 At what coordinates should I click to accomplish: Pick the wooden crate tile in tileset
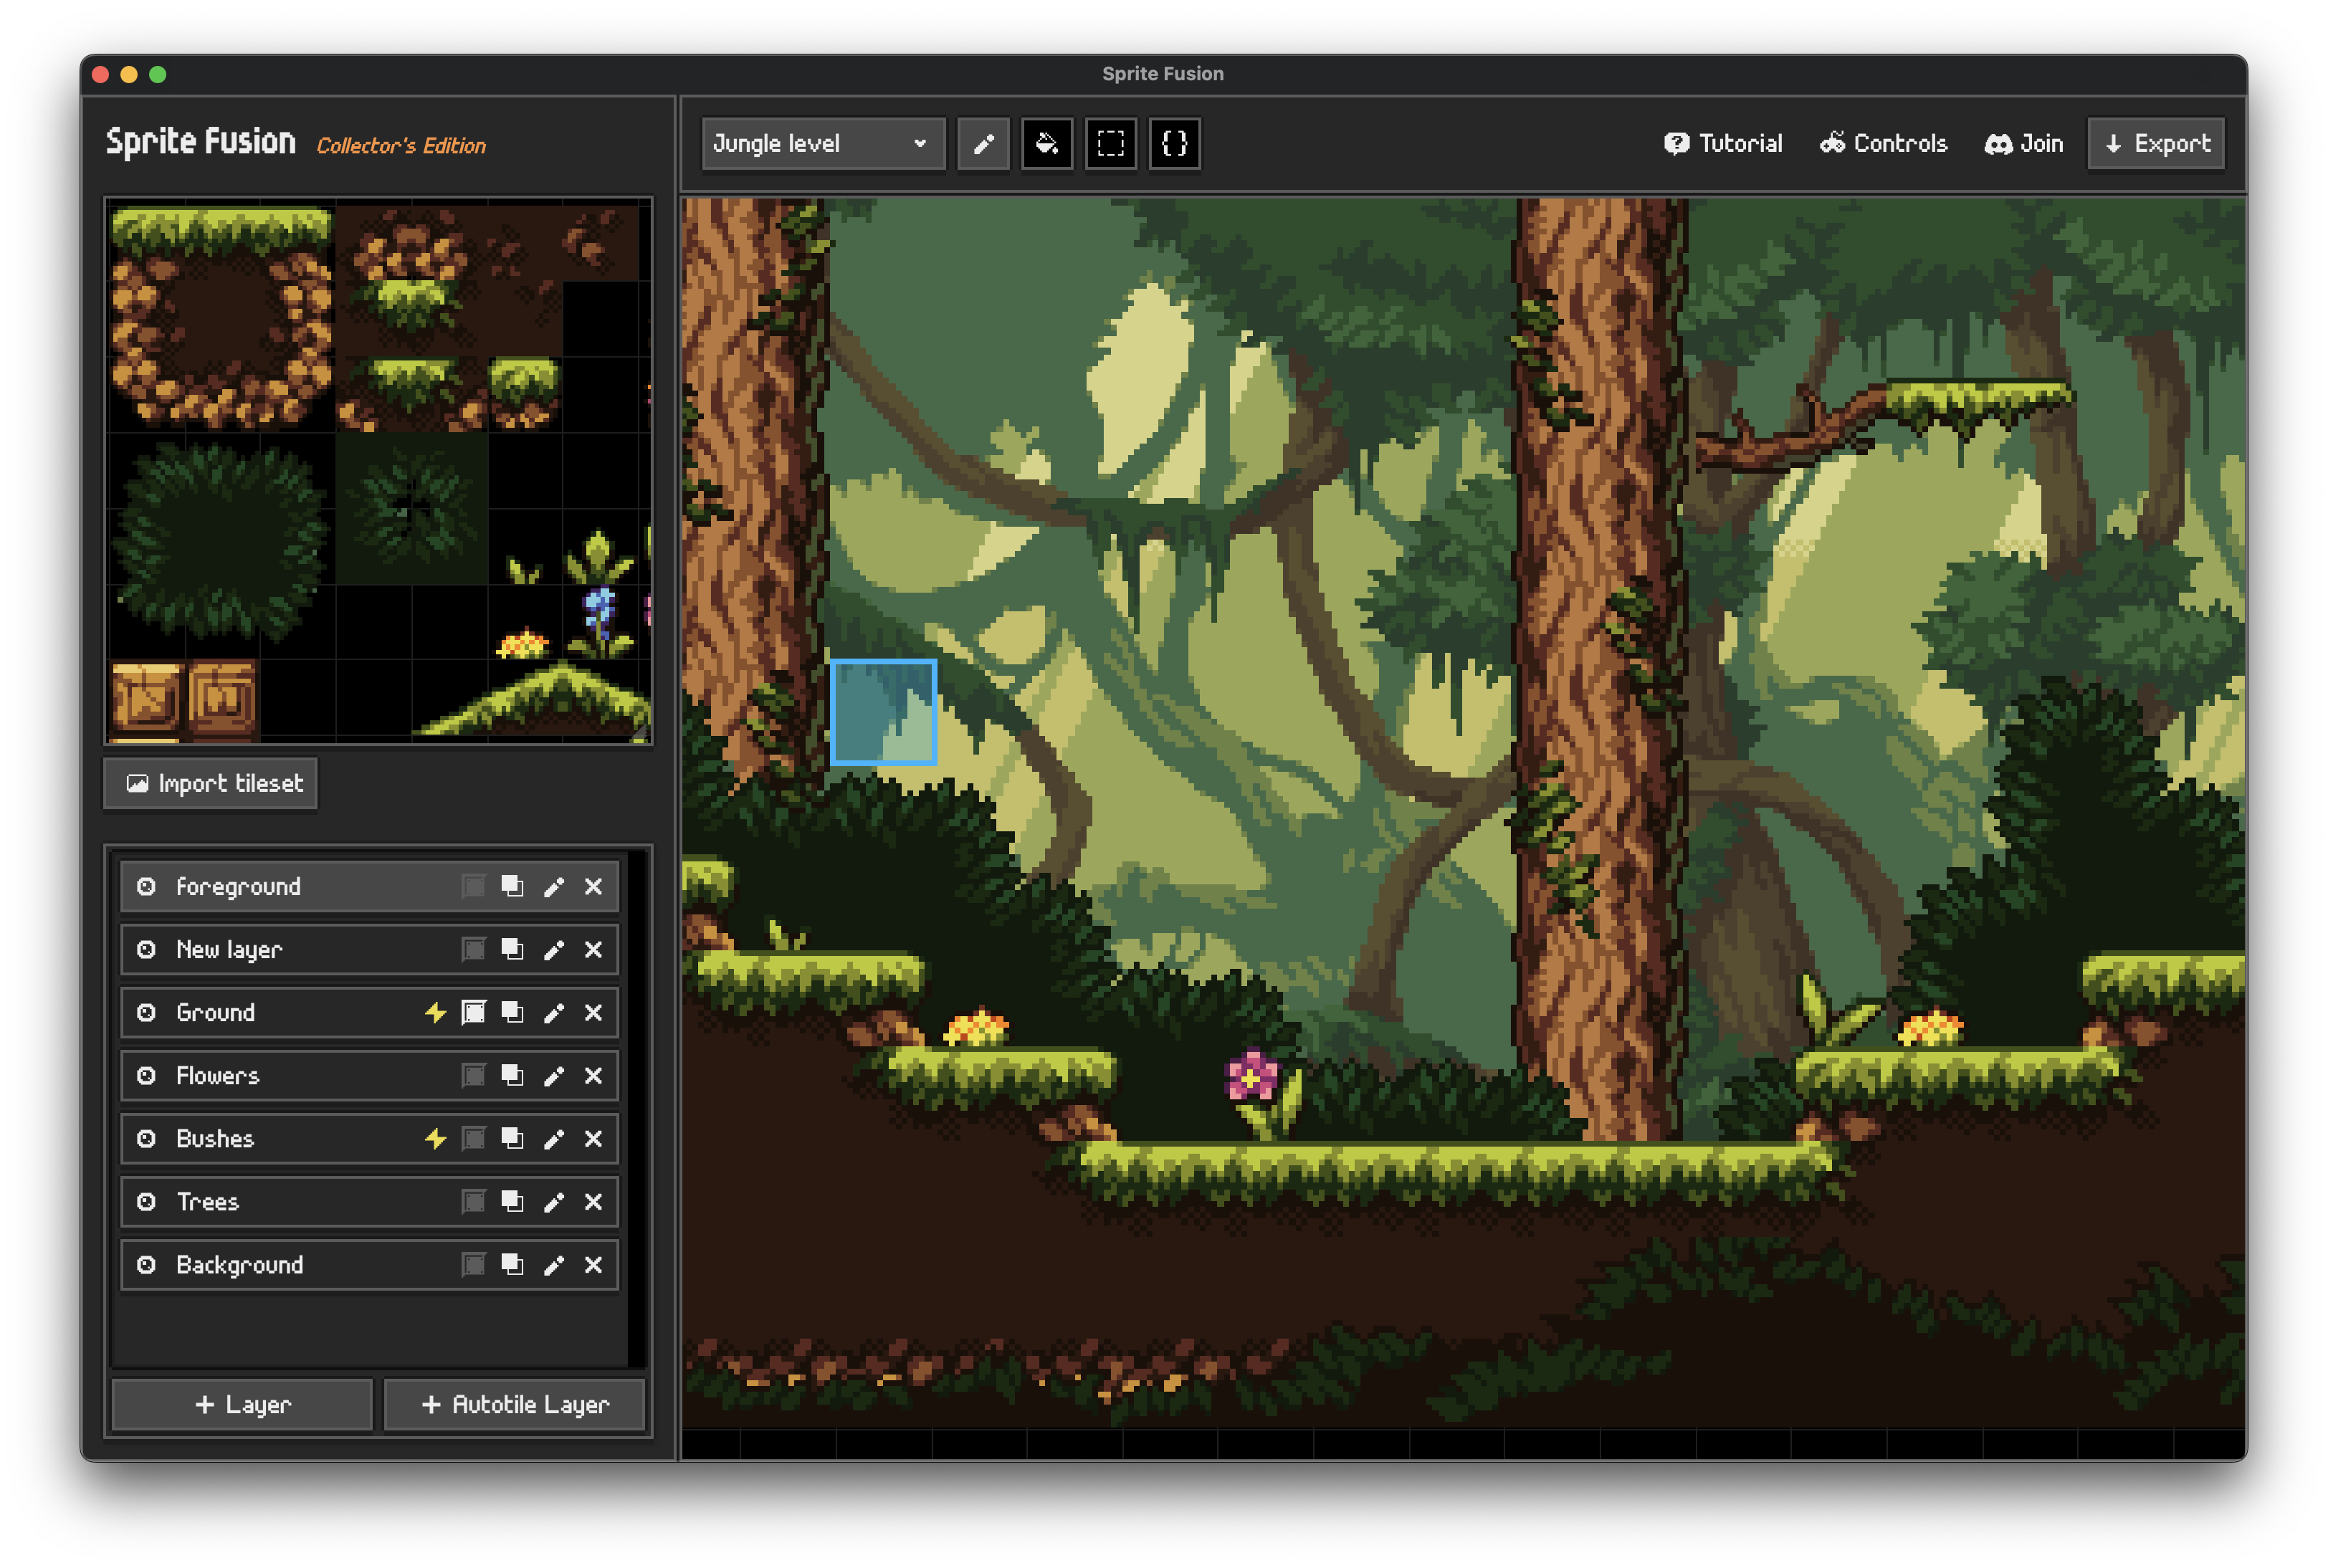click(146, 697)
